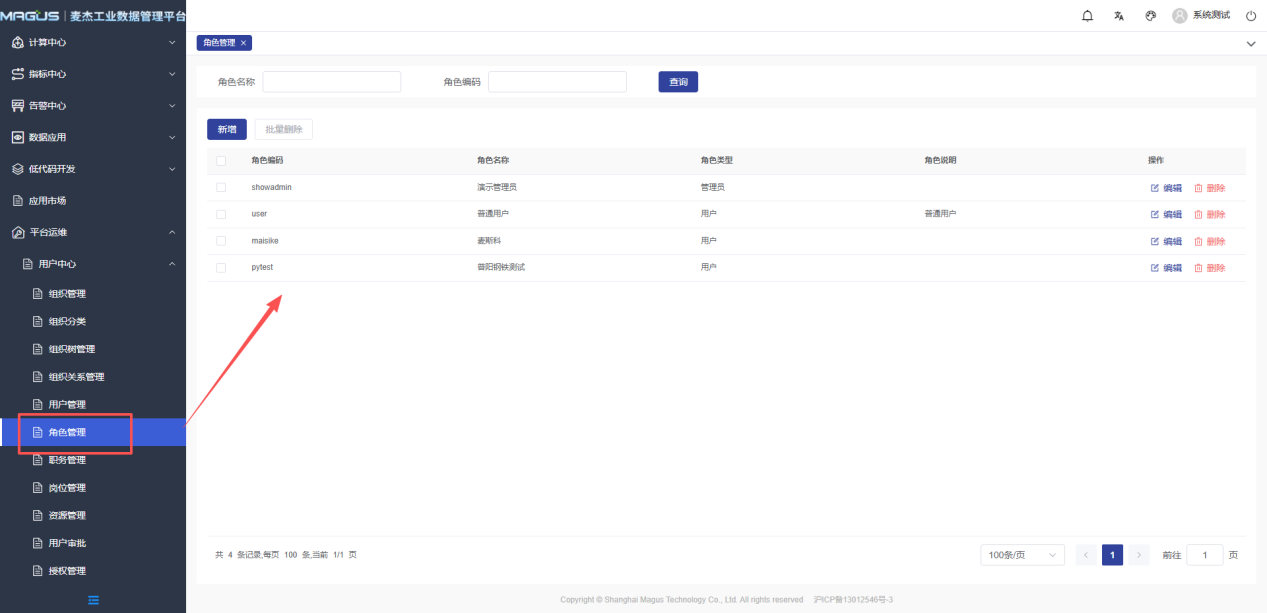This screenshot has height=613, width=1267.
Task: Check the showadmin row checkbox
Action: pos(221,188)
